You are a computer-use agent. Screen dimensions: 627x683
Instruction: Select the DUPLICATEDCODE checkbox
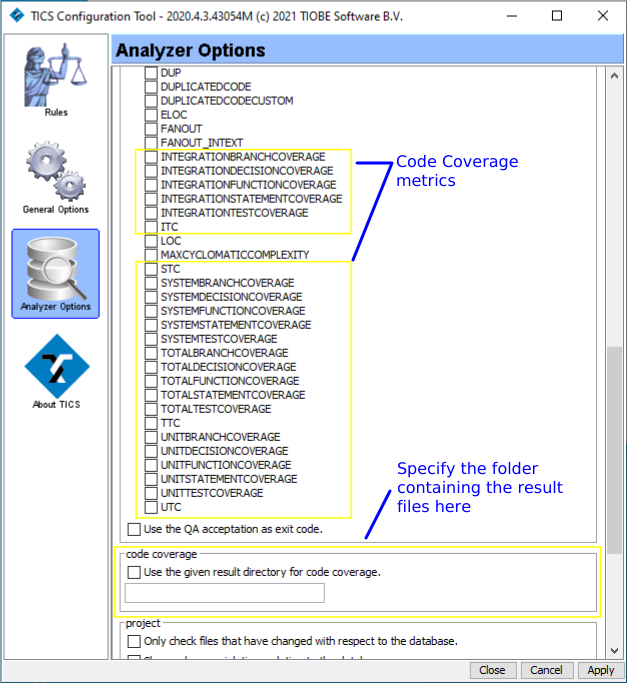click(151, 87)
